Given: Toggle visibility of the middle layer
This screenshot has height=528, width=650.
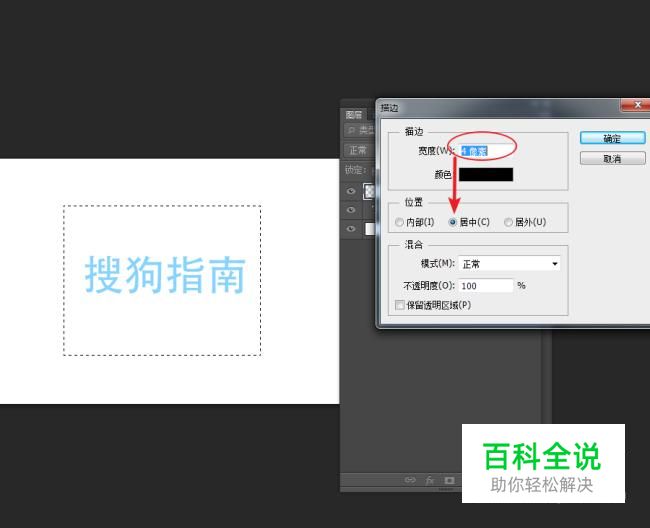Looking at the screenshot, I should [x=351, y=210].
